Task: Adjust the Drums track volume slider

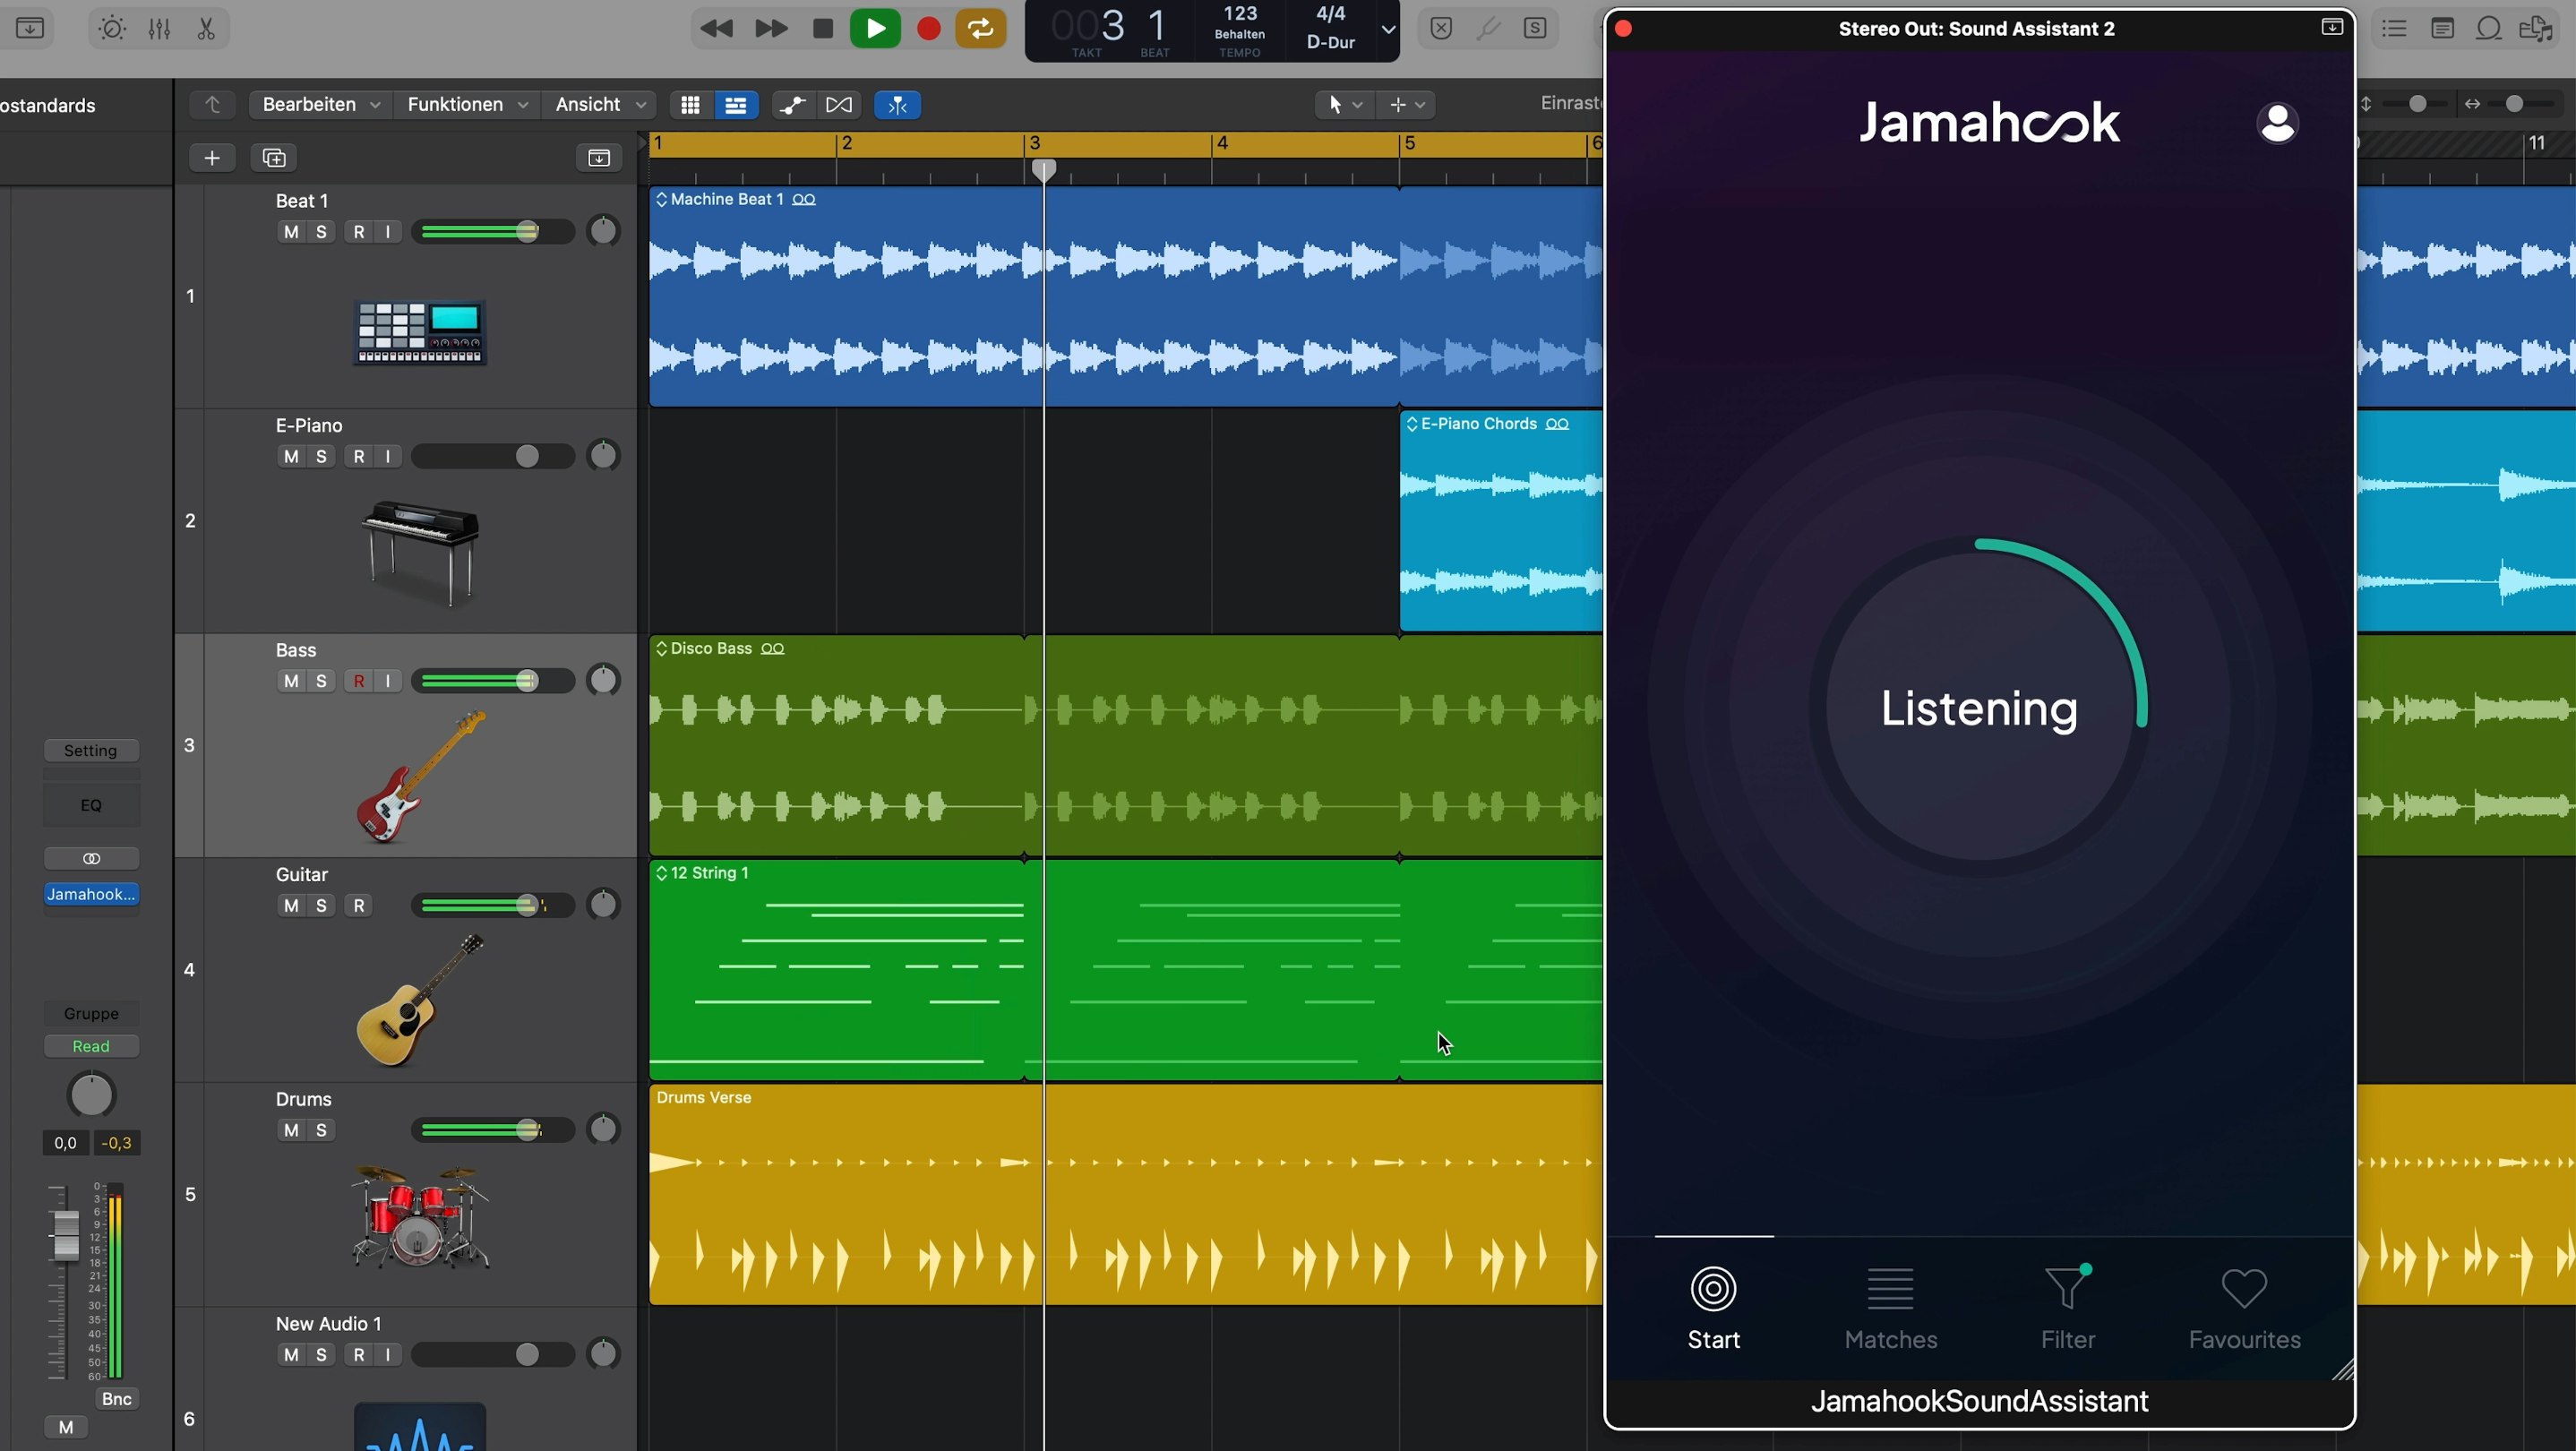Action: point(527,1131)
